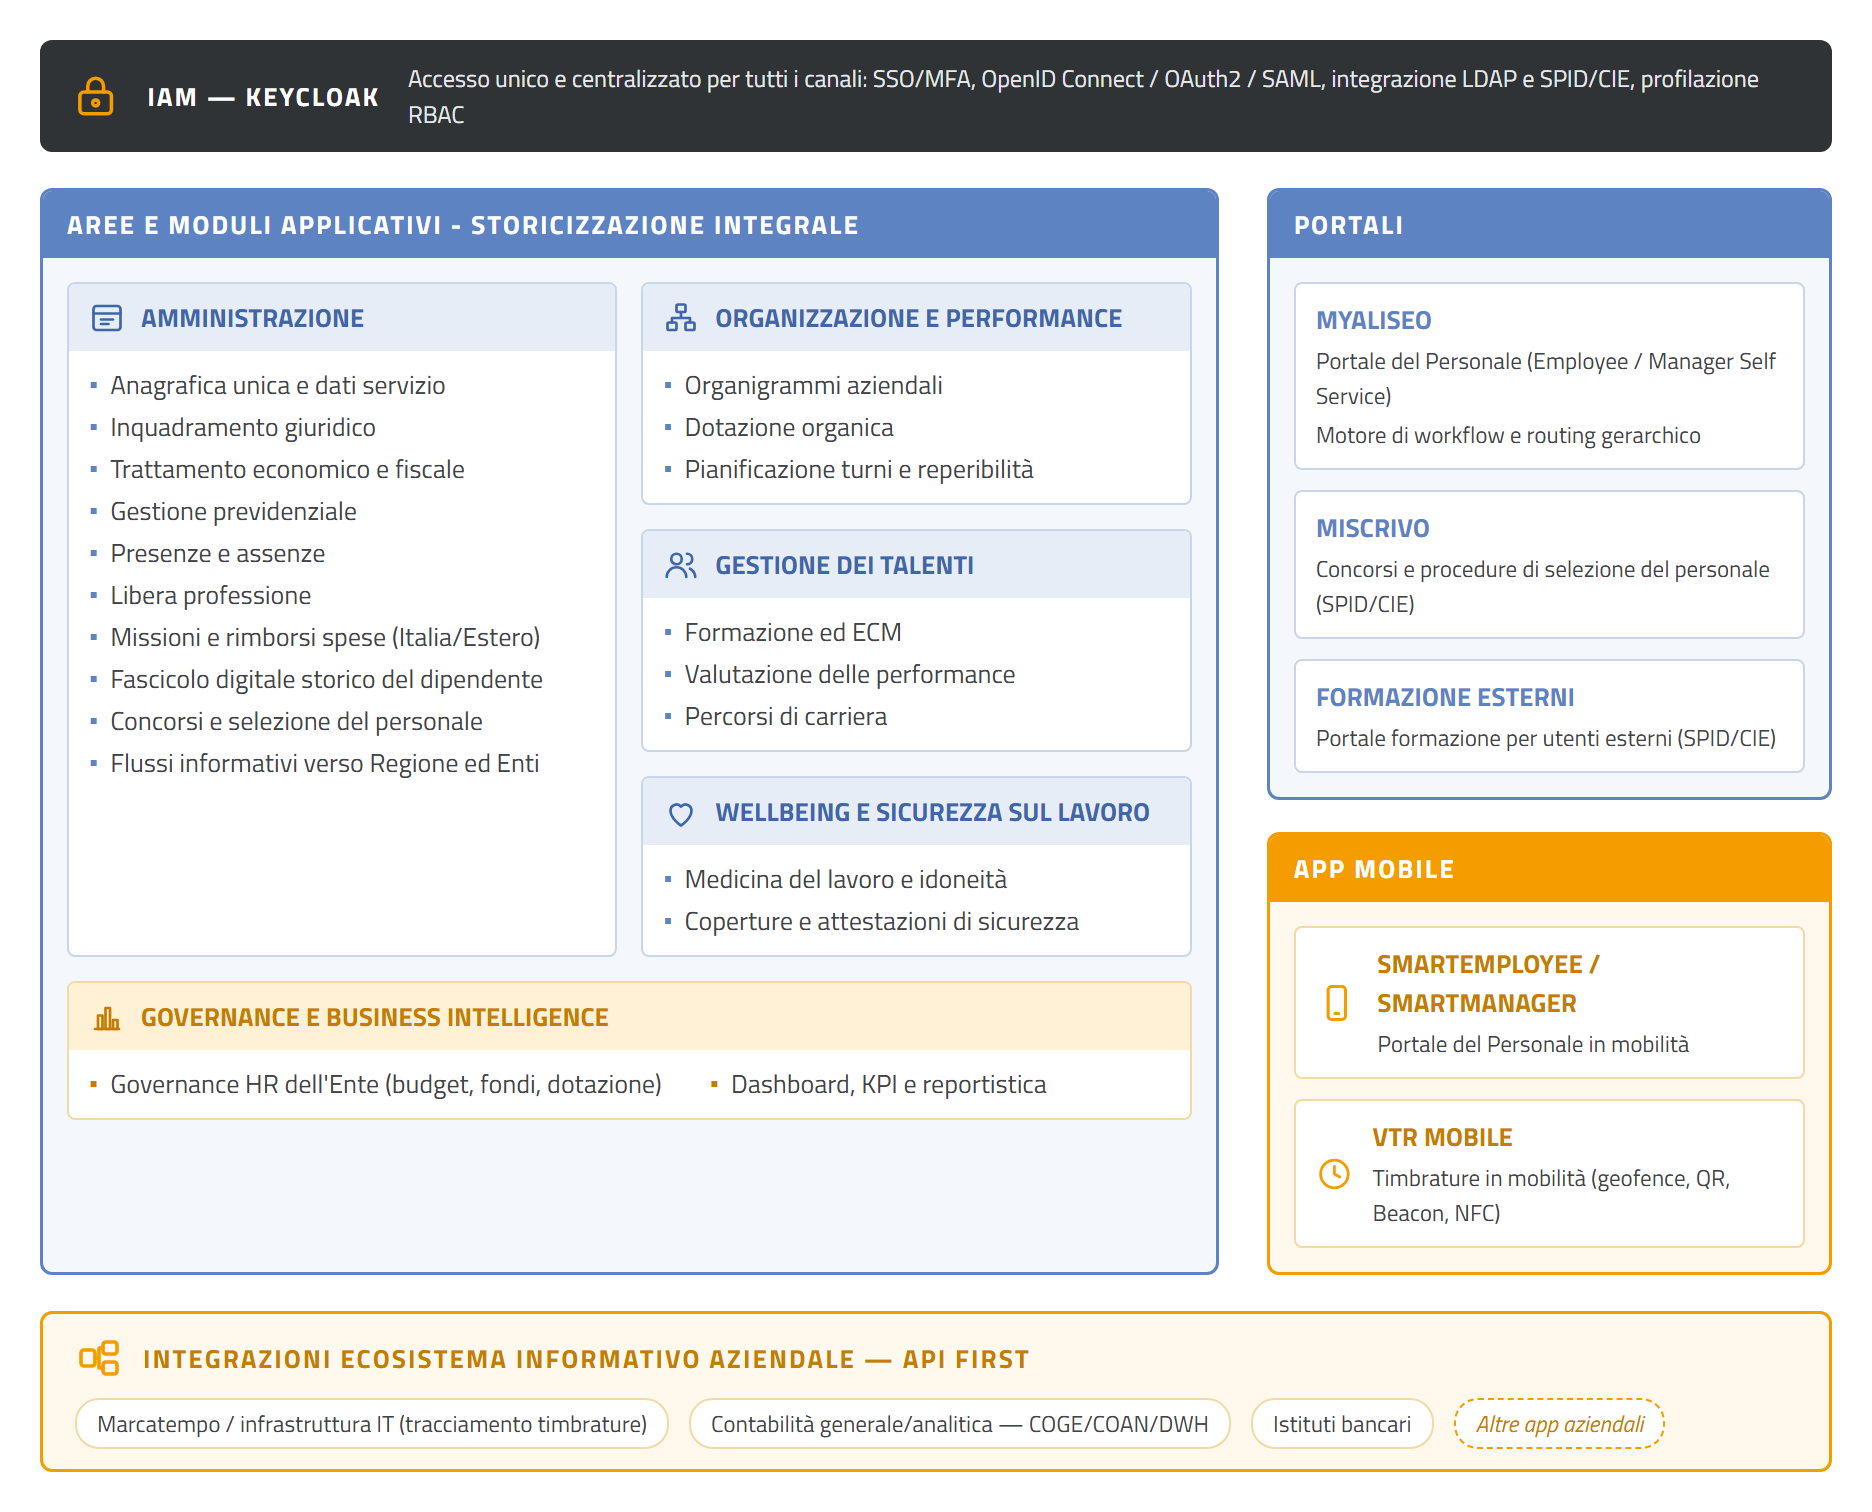
Task: Click 'Medicina del lavoro e idoneità'
Action: [x=846, y=879]
